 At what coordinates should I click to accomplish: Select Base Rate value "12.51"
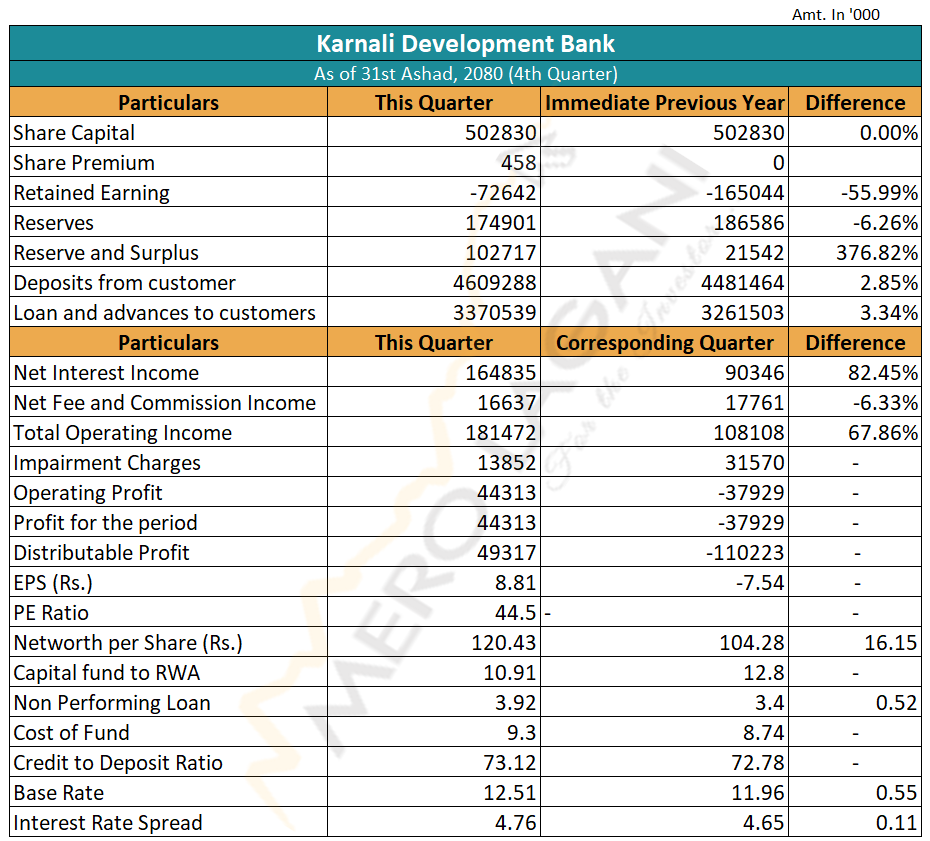tap(510, 793)
